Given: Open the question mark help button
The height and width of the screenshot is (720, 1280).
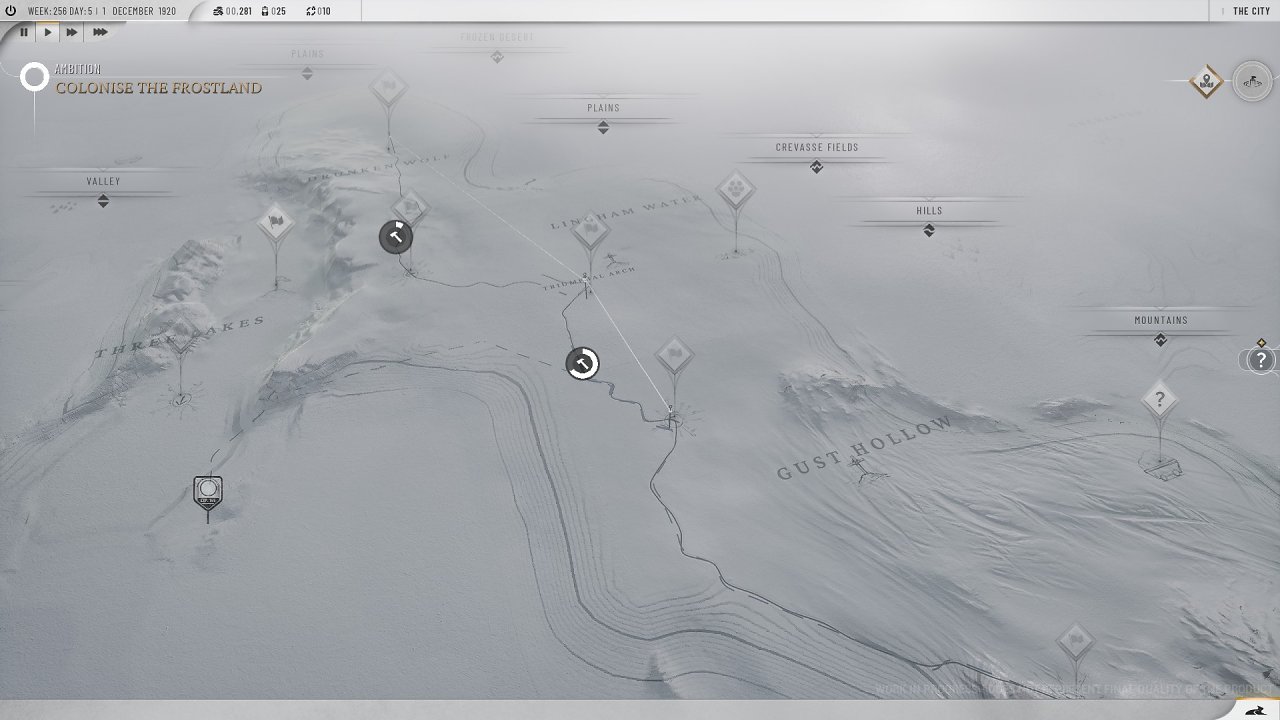Looking at the screenshot, I should pos(1261,360).
